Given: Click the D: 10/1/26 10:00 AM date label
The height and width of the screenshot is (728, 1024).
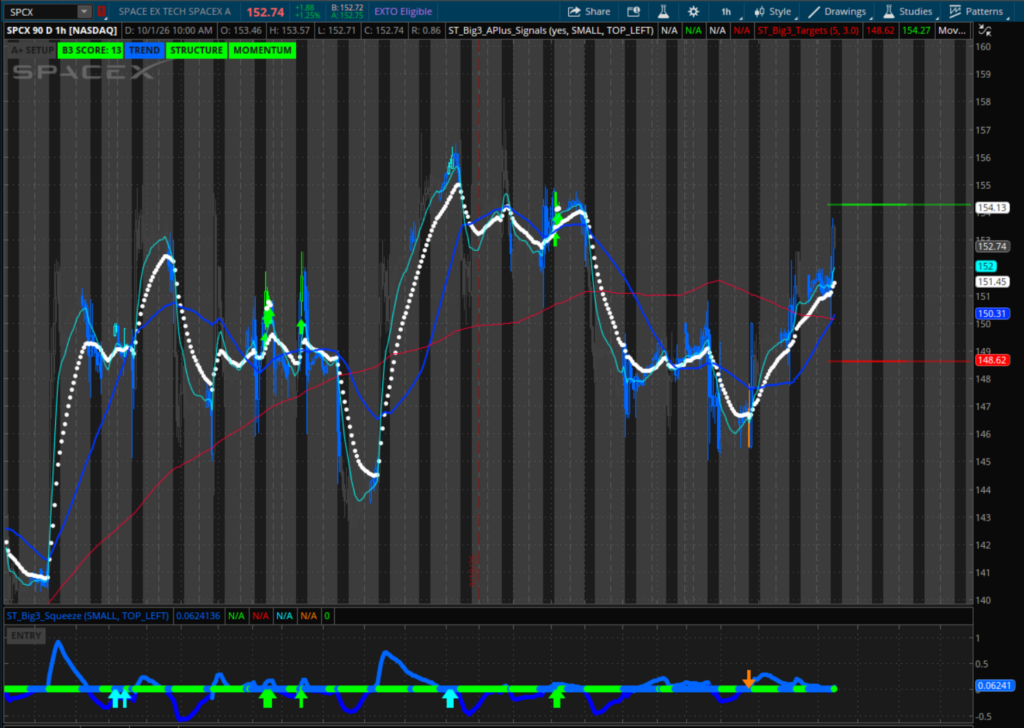Looking at the screenshot, I should click(168, 30).
